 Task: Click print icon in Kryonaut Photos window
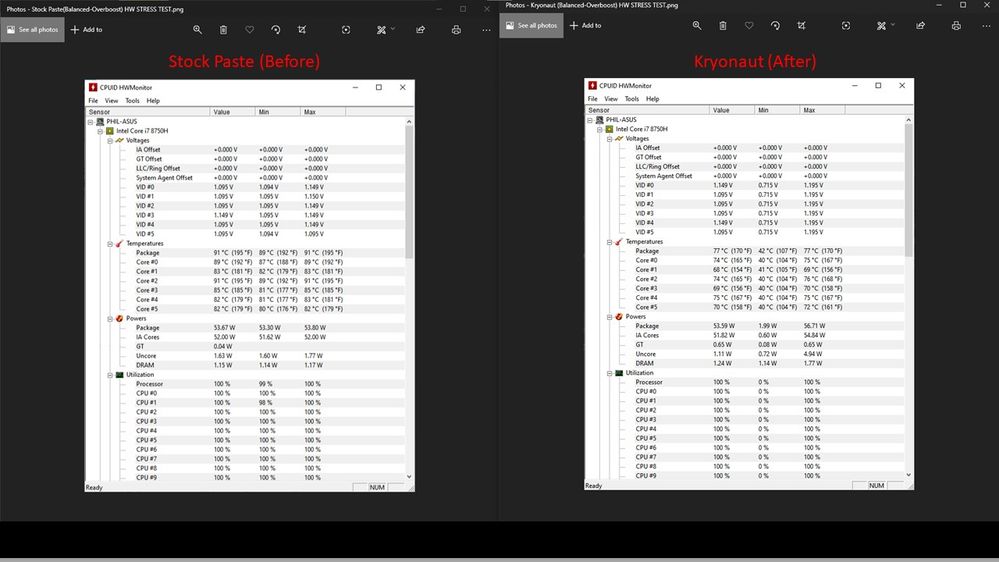956,25
